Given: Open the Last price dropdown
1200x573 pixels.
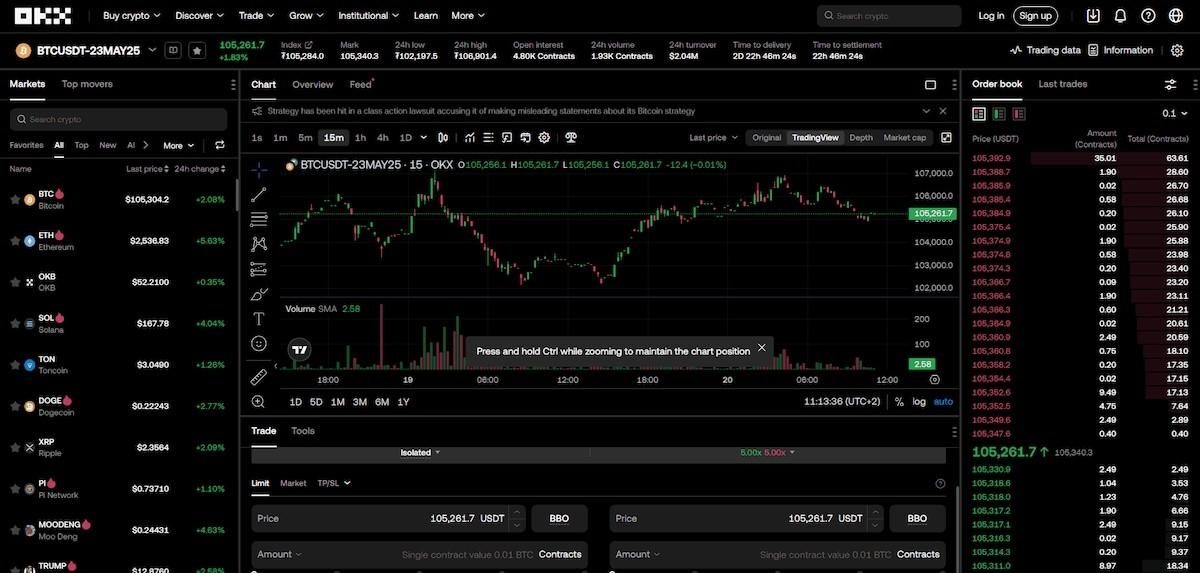Looking at the screenshot, I should 714,137.
